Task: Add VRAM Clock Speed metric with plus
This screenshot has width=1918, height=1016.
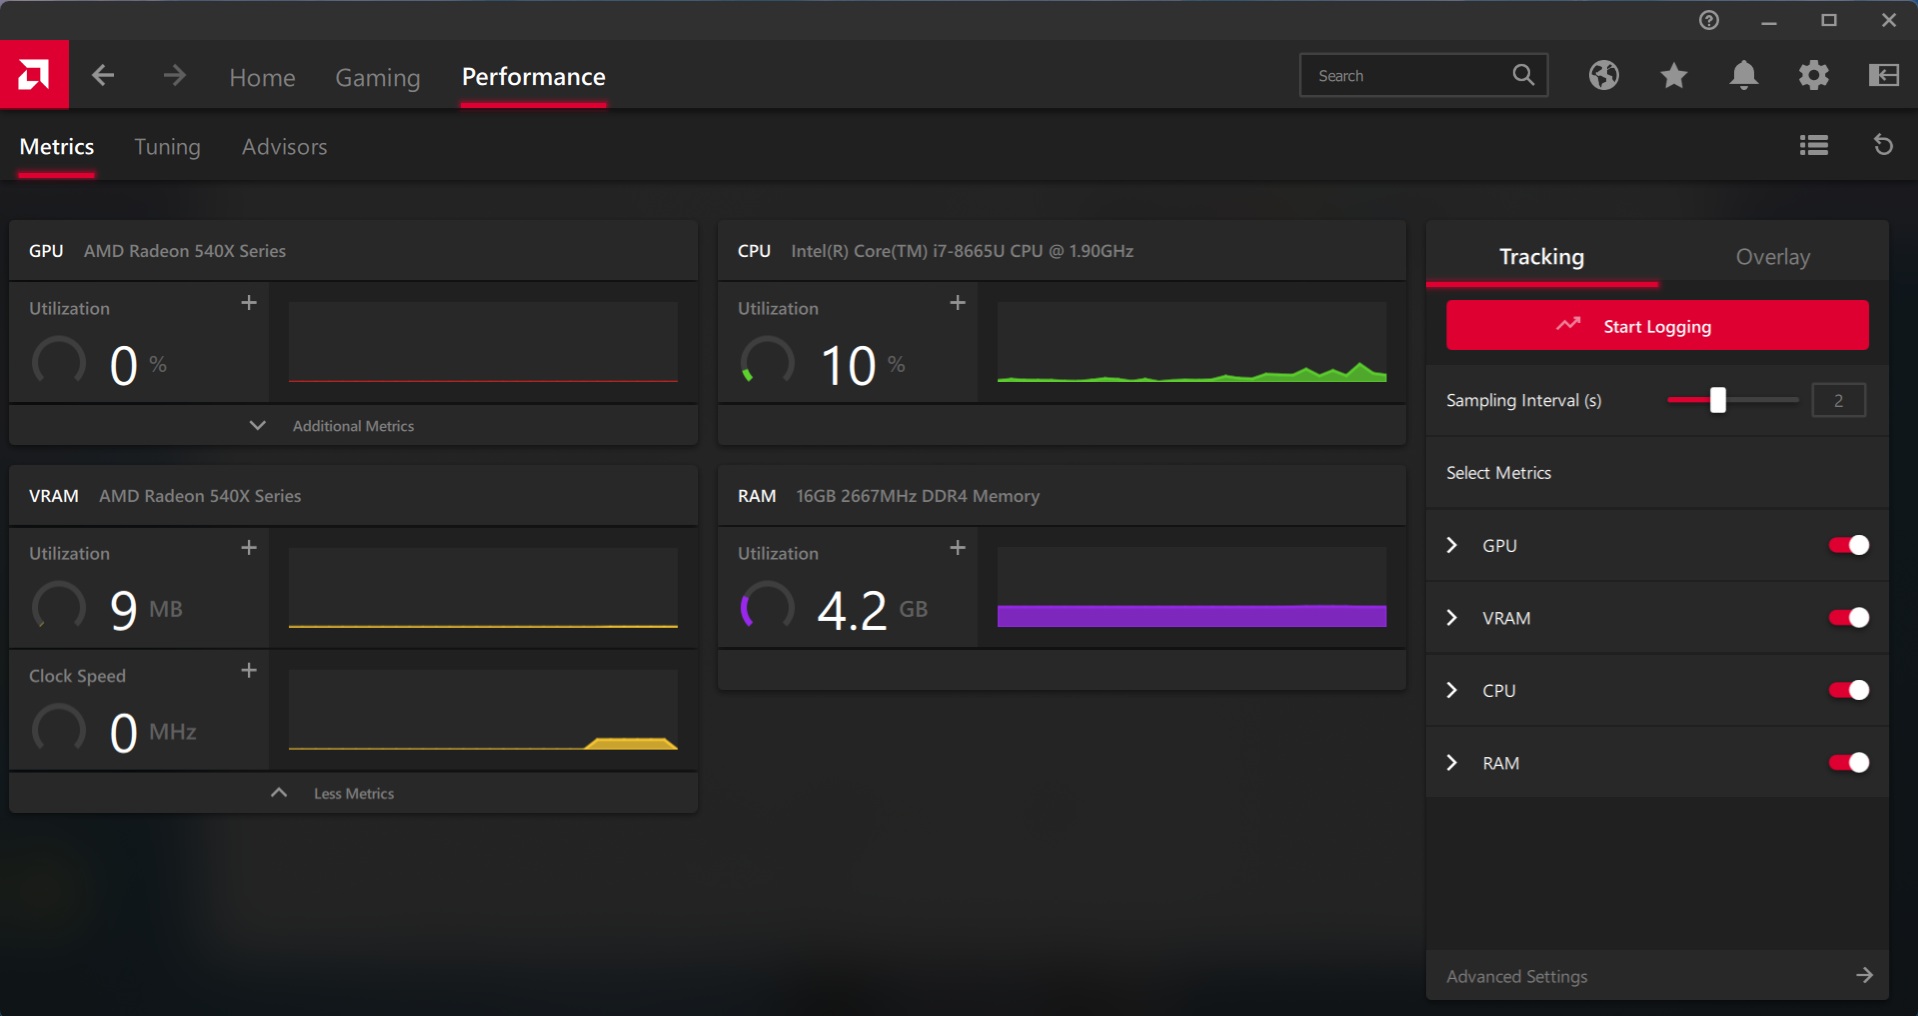Action: (x=249, y=670)
